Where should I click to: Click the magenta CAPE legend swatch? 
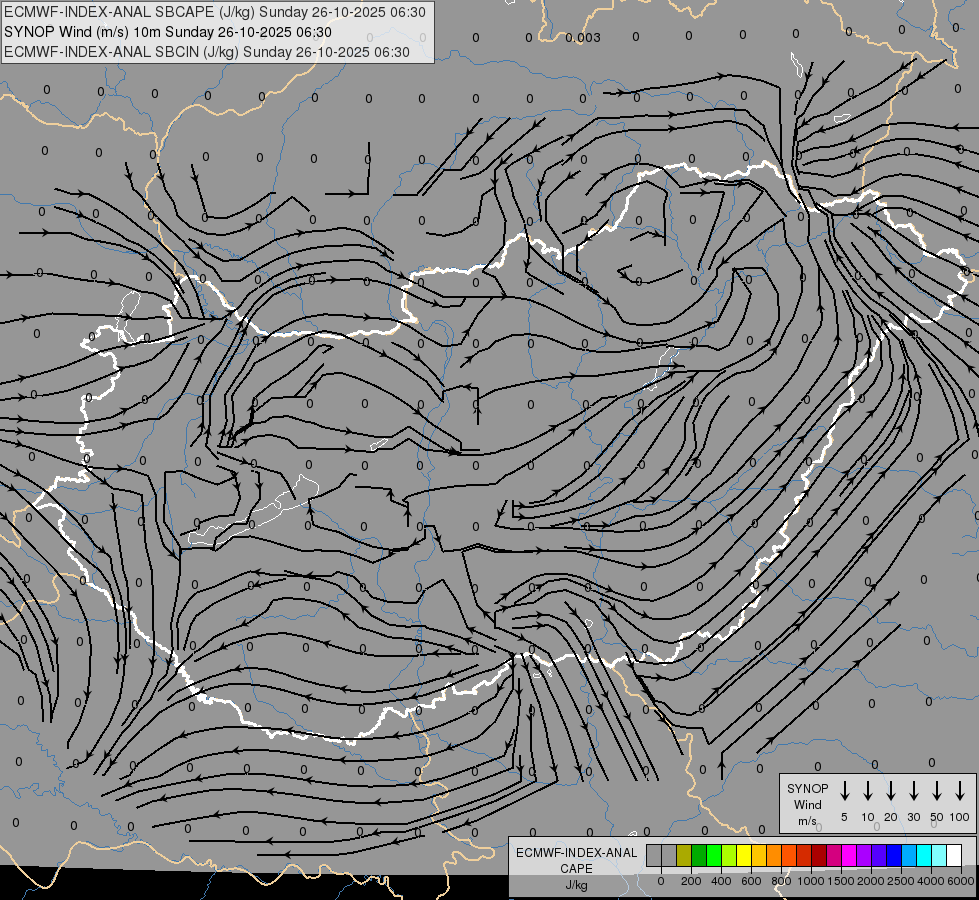[x=849, y=855]
